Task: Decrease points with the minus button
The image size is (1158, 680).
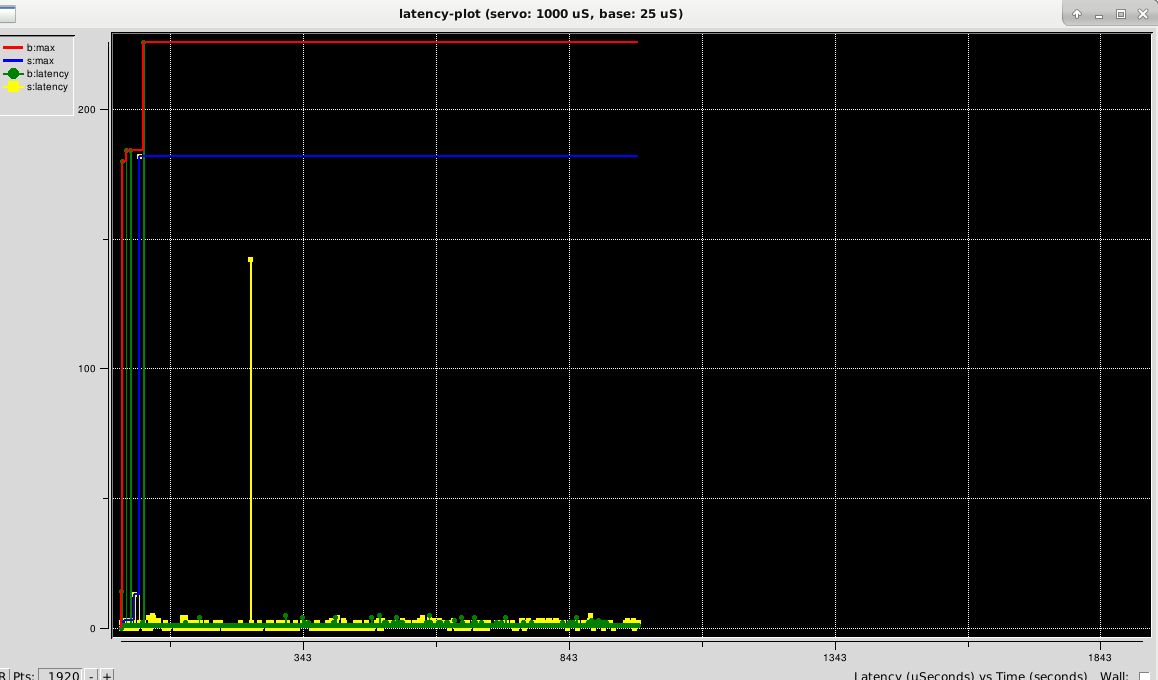Action: tap(91, 675)
